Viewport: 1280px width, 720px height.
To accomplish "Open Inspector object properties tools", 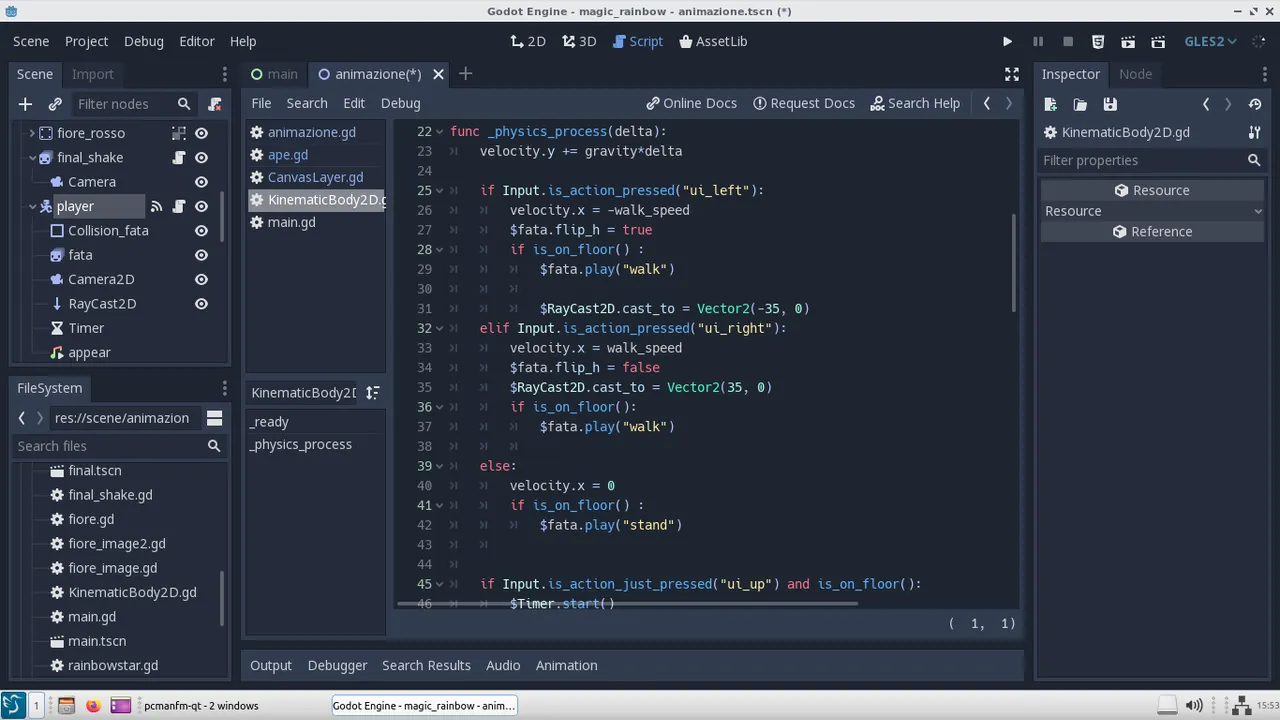I will click(1254, 132).
